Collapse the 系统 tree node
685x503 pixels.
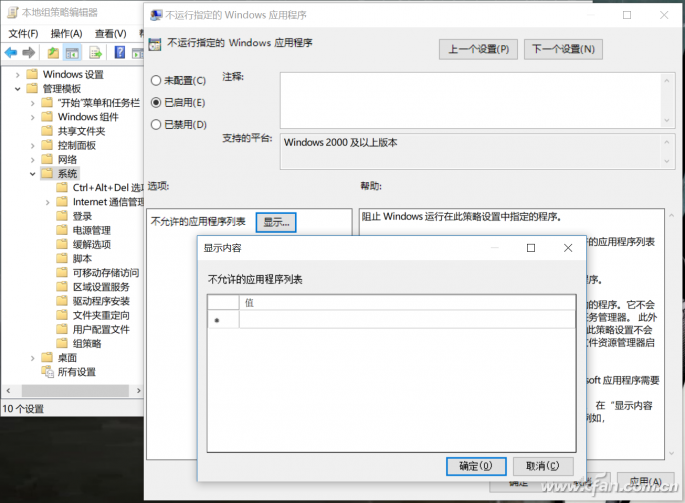[x=32, y=174]
